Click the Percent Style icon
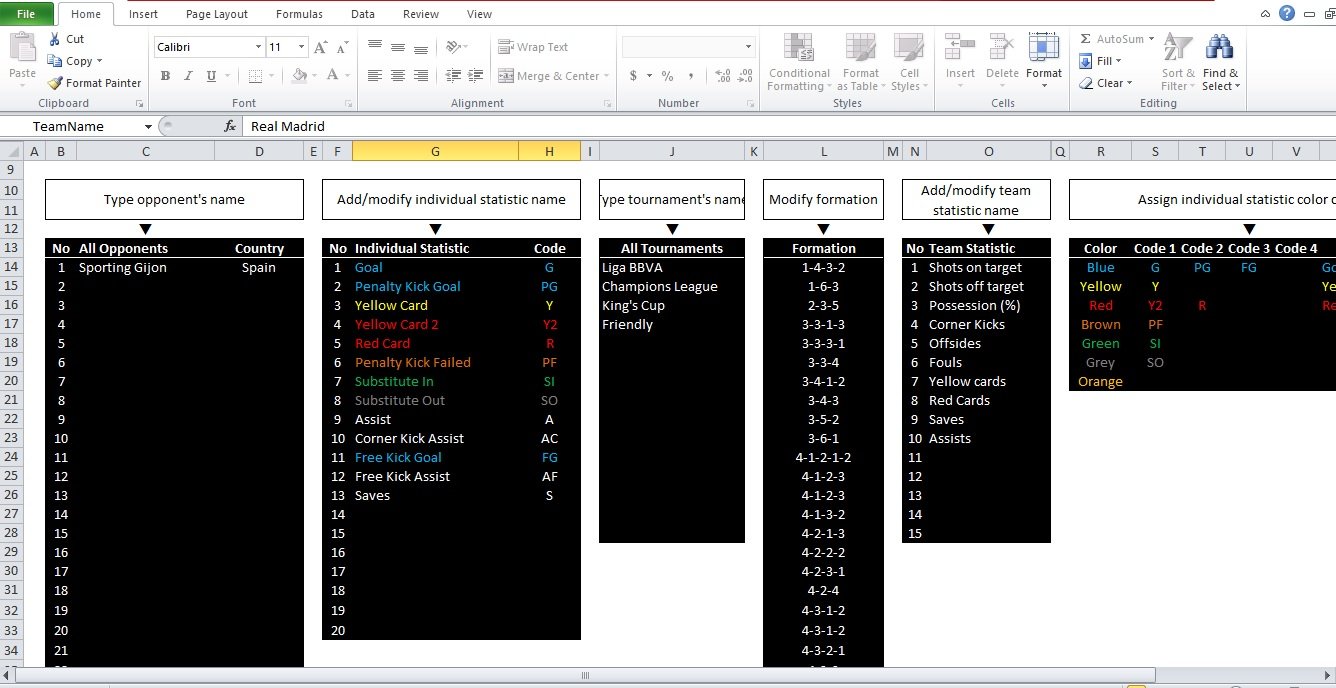The width and height of the screenshot is (1336, 688). coord(667,76)
